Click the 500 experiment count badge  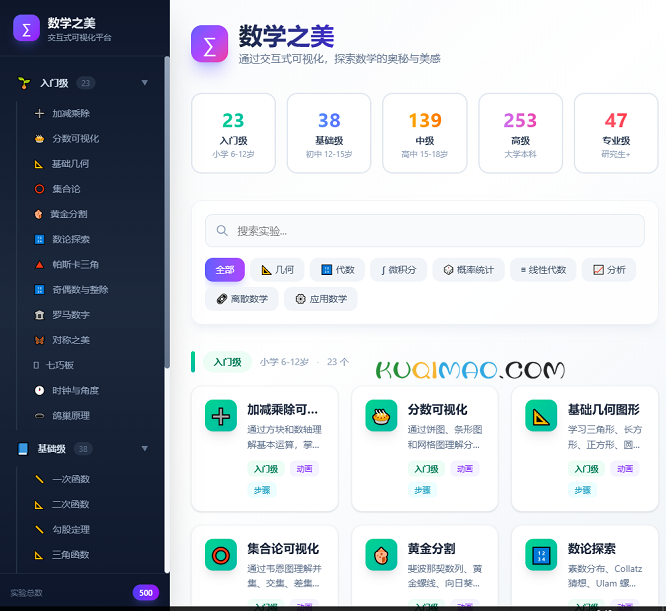coord(146,593)
